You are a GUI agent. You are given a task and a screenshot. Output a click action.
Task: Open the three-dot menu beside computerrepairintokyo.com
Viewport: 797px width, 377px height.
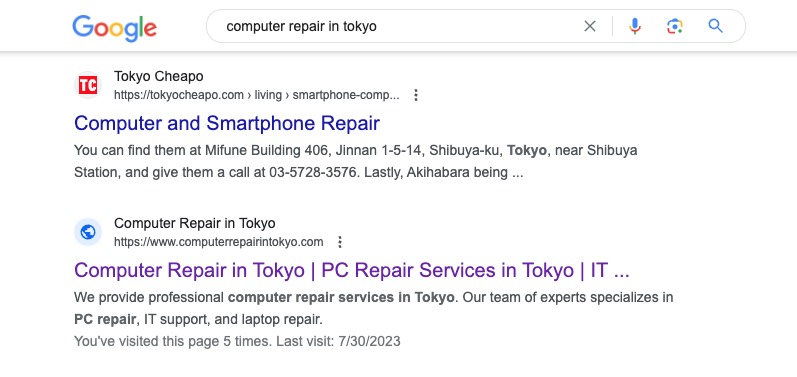click(340, 242)
